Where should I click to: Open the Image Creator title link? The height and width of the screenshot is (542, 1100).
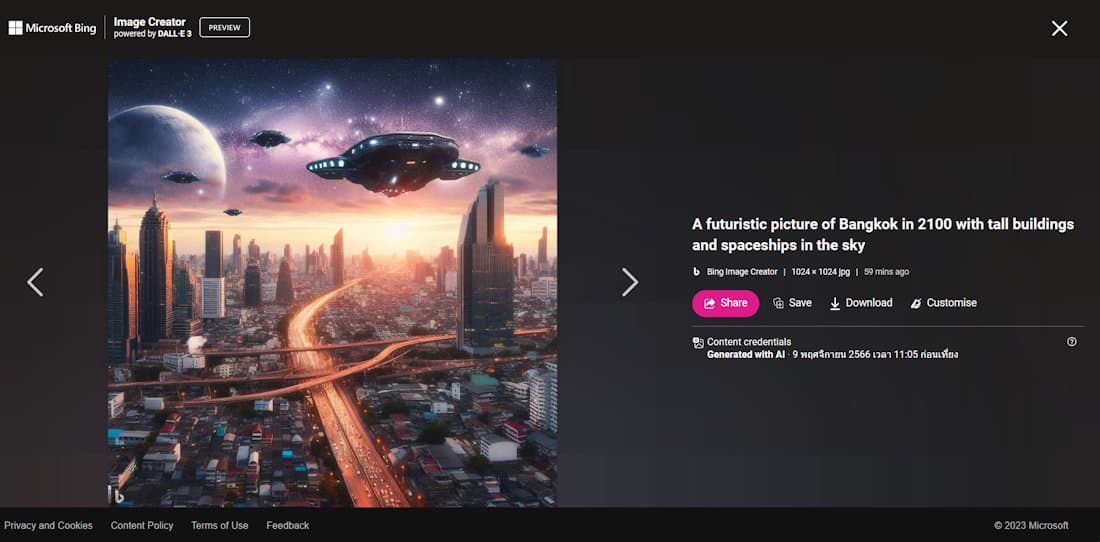coord(149,22)
